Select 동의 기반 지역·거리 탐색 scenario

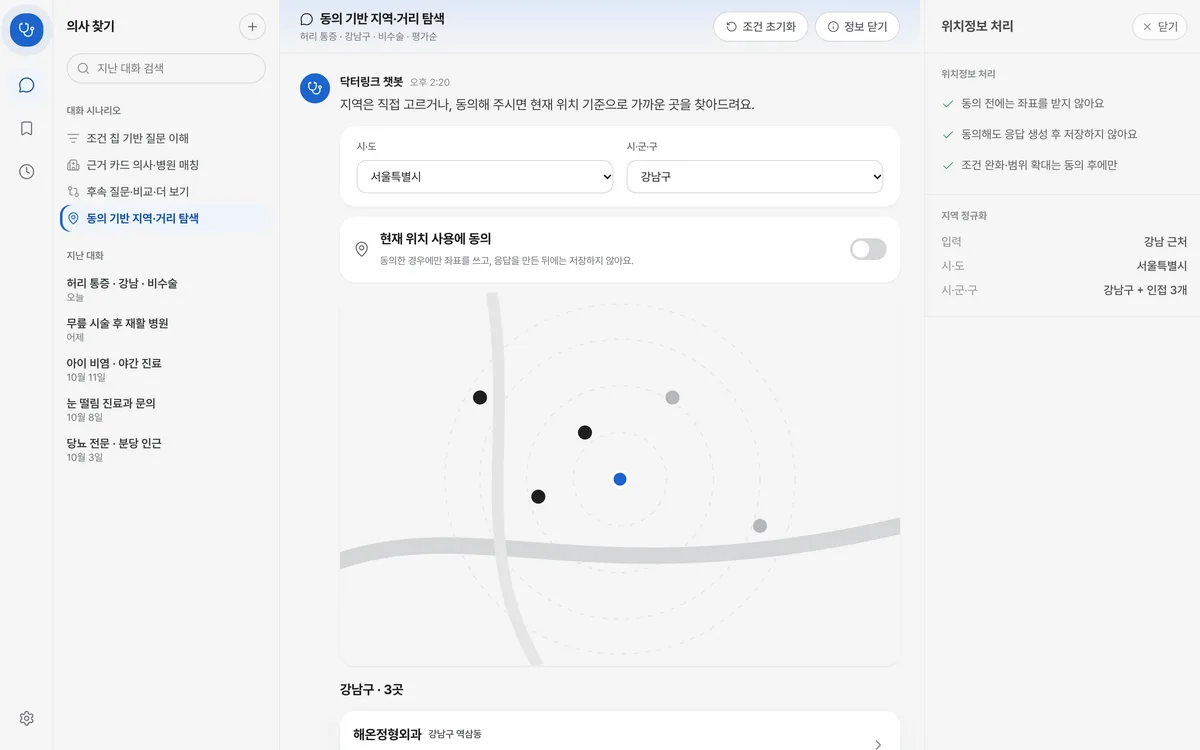166,218
